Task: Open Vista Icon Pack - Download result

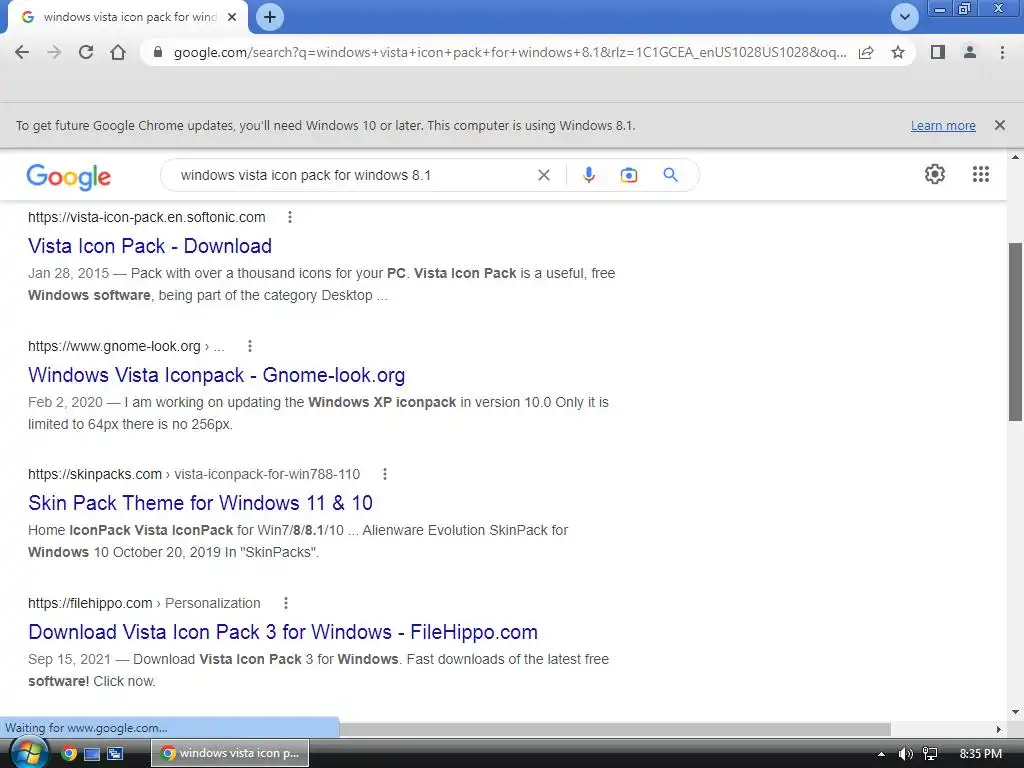Action: pyautogui.click(x=150, y=246)
